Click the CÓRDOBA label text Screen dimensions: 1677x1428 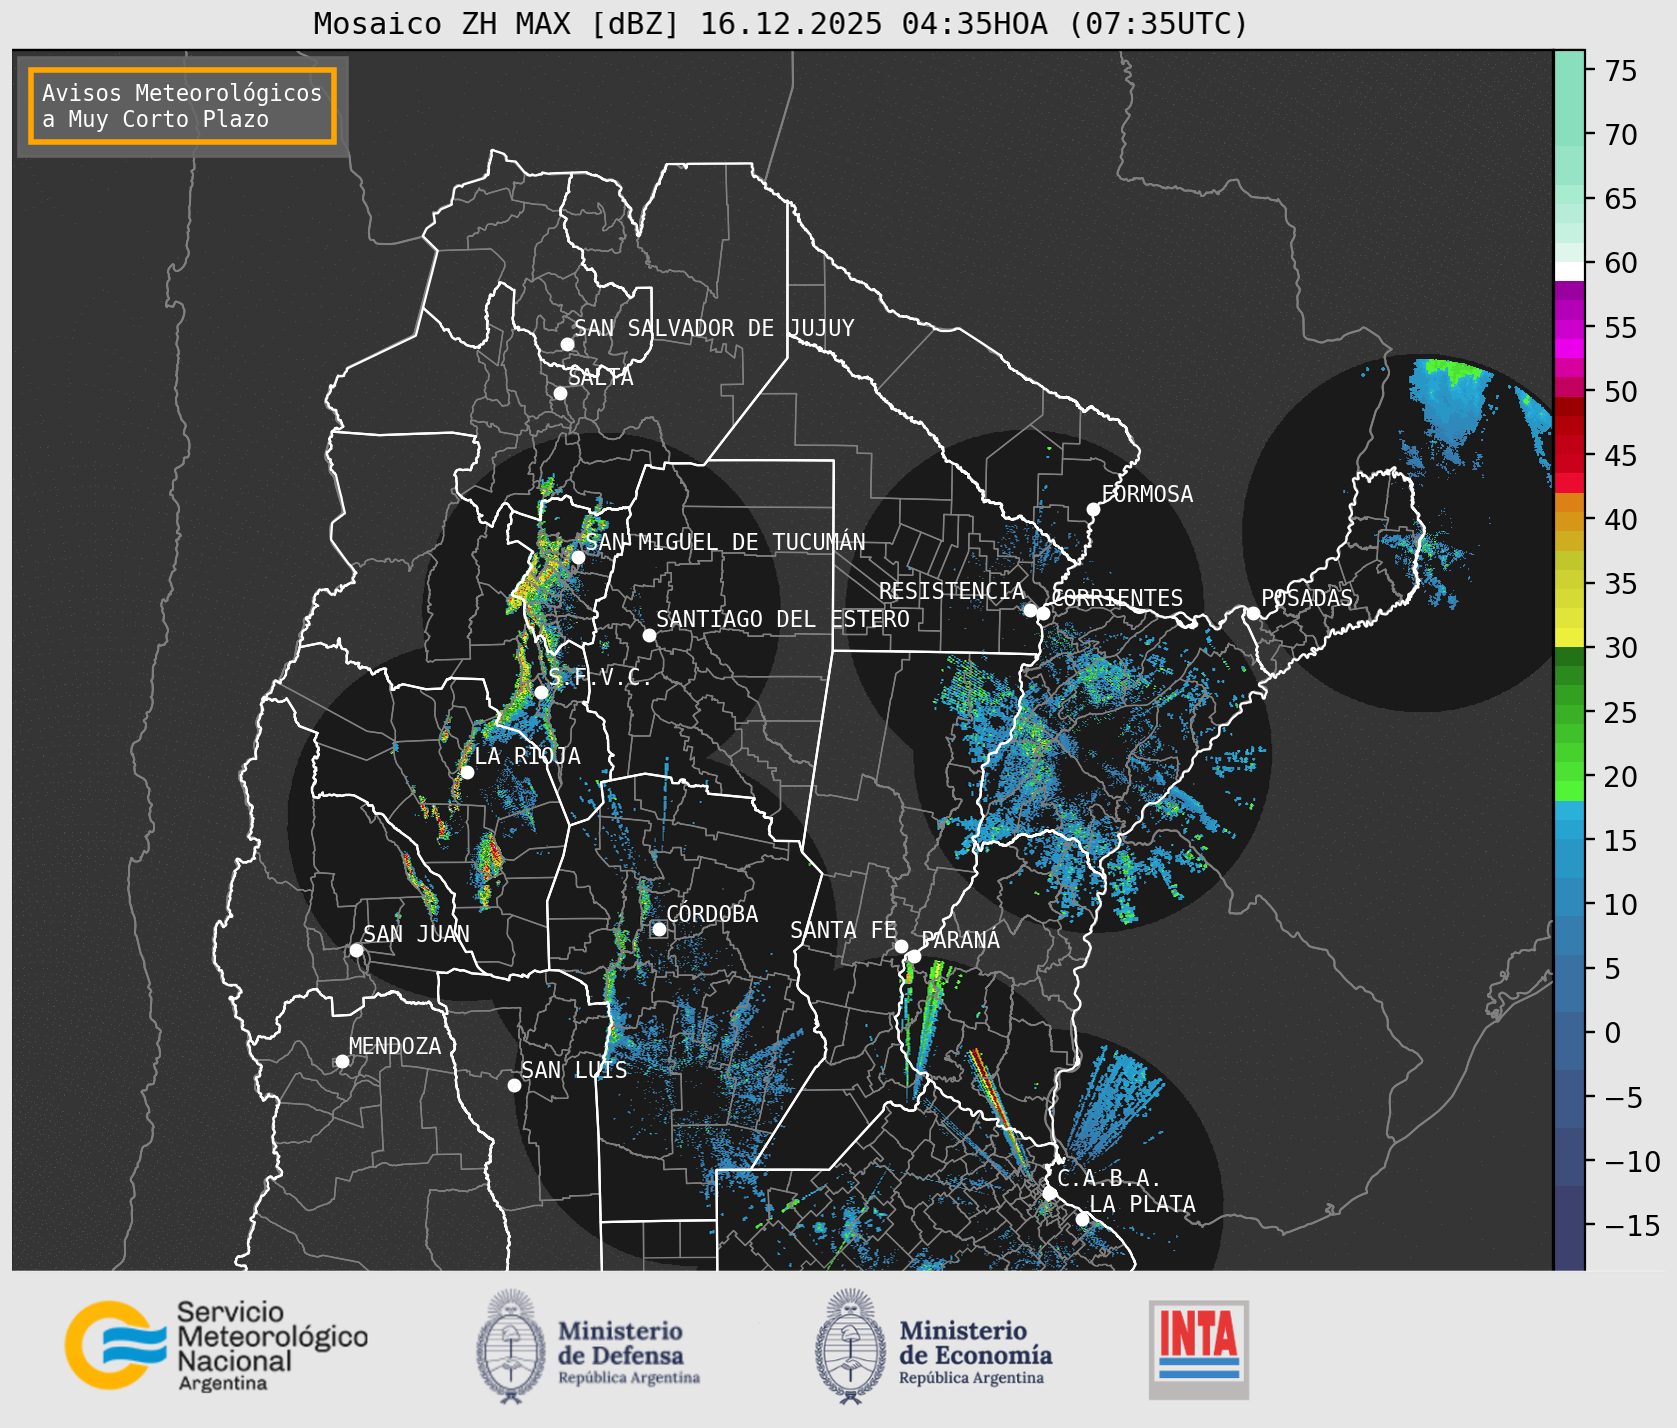click(x=712, y=914)
